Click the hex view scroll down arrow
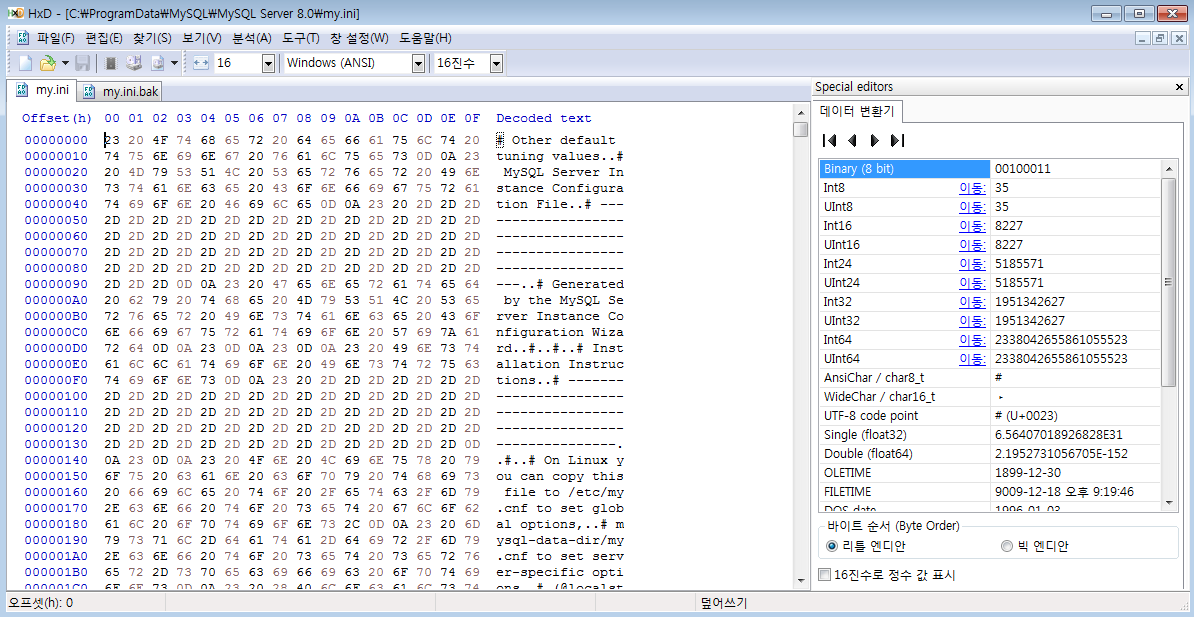The image size is (1194, 617). coord(800,580)
